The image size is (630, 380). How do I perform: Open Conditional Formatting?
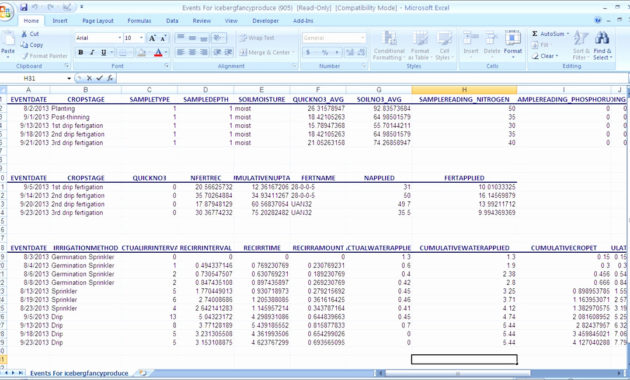coord(389,45)
